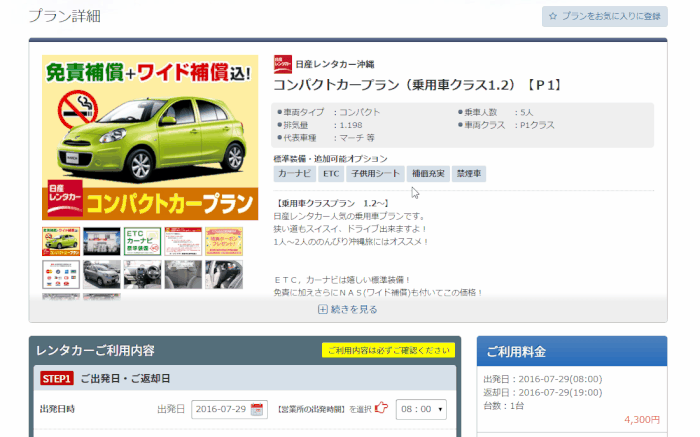The height and width of the screenshot is (437, 700).
Task: Click the 補償充実 option tag
Action: 428,174
